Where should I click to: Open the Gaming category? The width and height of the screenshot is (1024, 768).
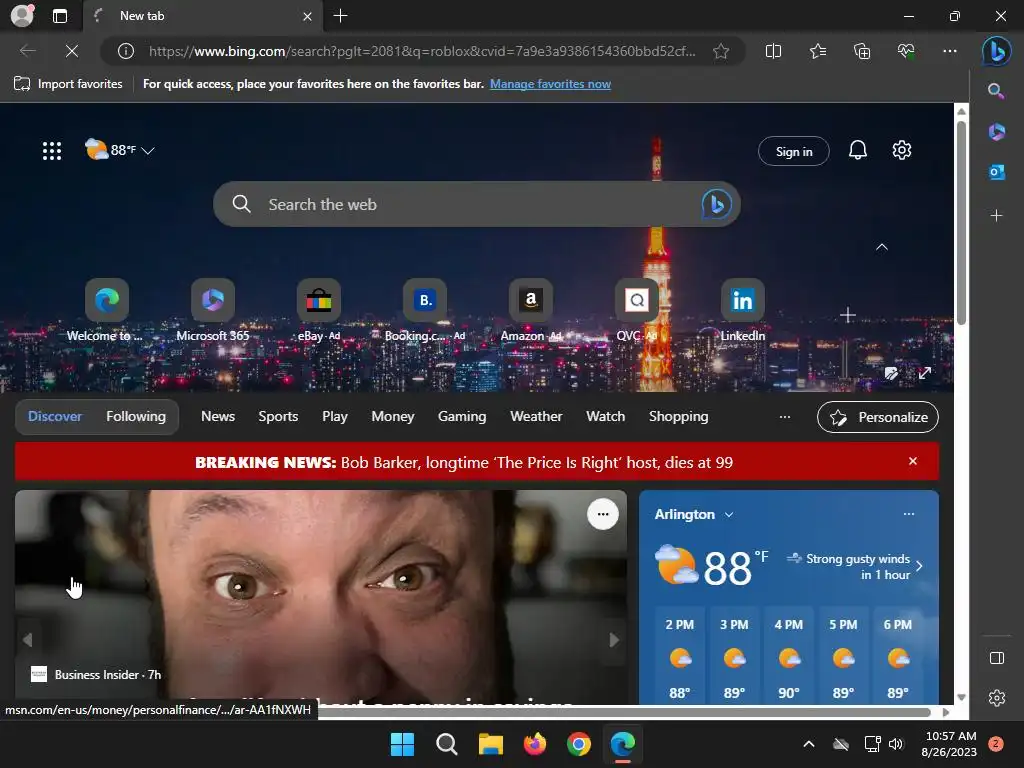coord(462,417)
